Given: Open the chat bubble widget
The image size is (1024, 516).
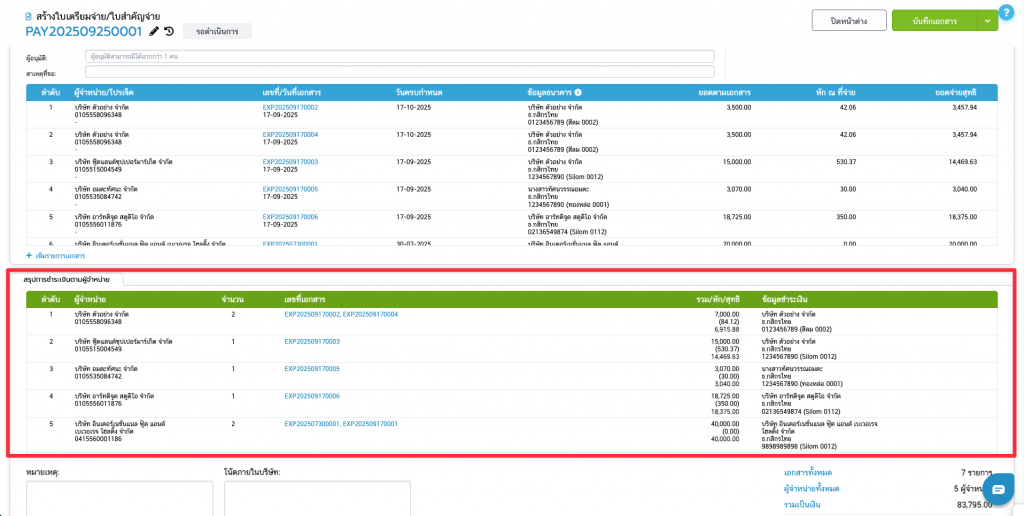Looking at the screenshot, I should 998,489.
